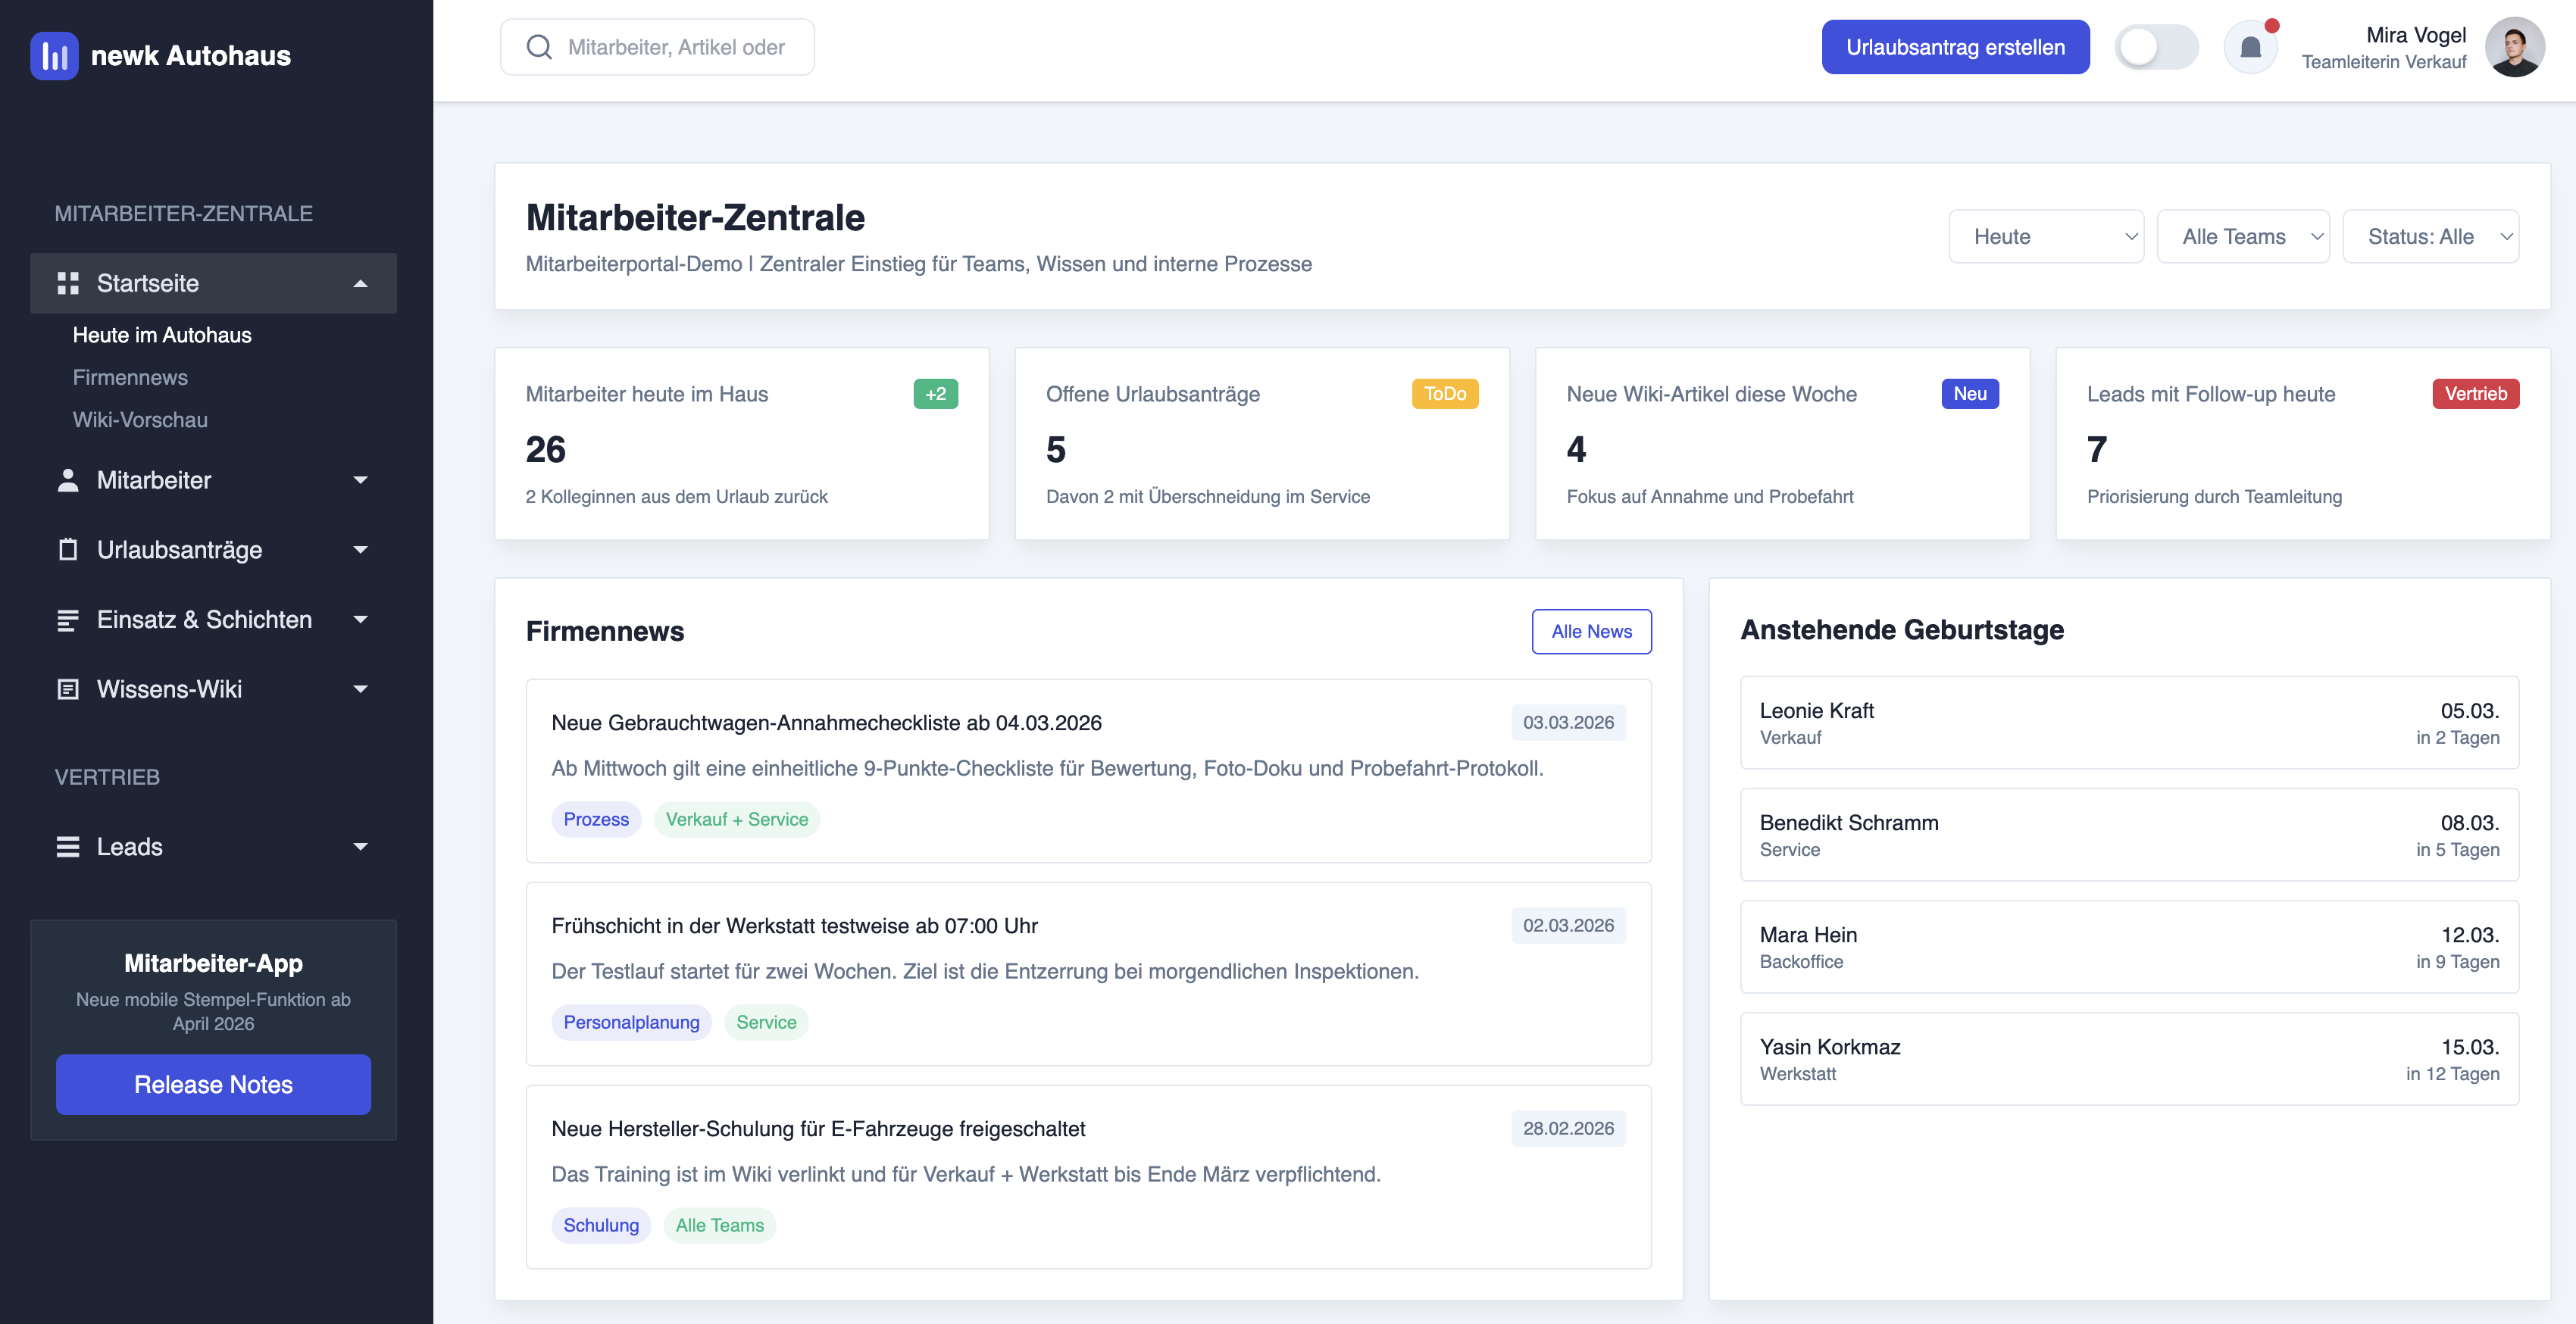The height and width of the screenshot is (1324, 2576).
Task: Open the Heute date dropdown
Action: tap(2046, 236)
